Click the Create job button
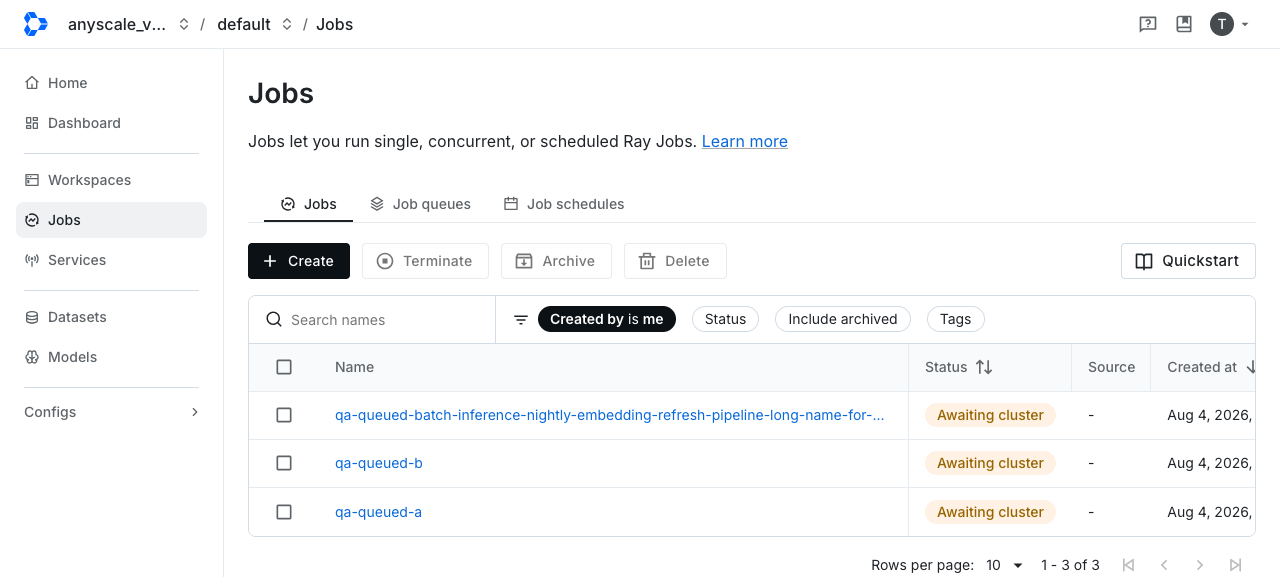Screen dimensions: 1280x577 click(x=299, y=261)
